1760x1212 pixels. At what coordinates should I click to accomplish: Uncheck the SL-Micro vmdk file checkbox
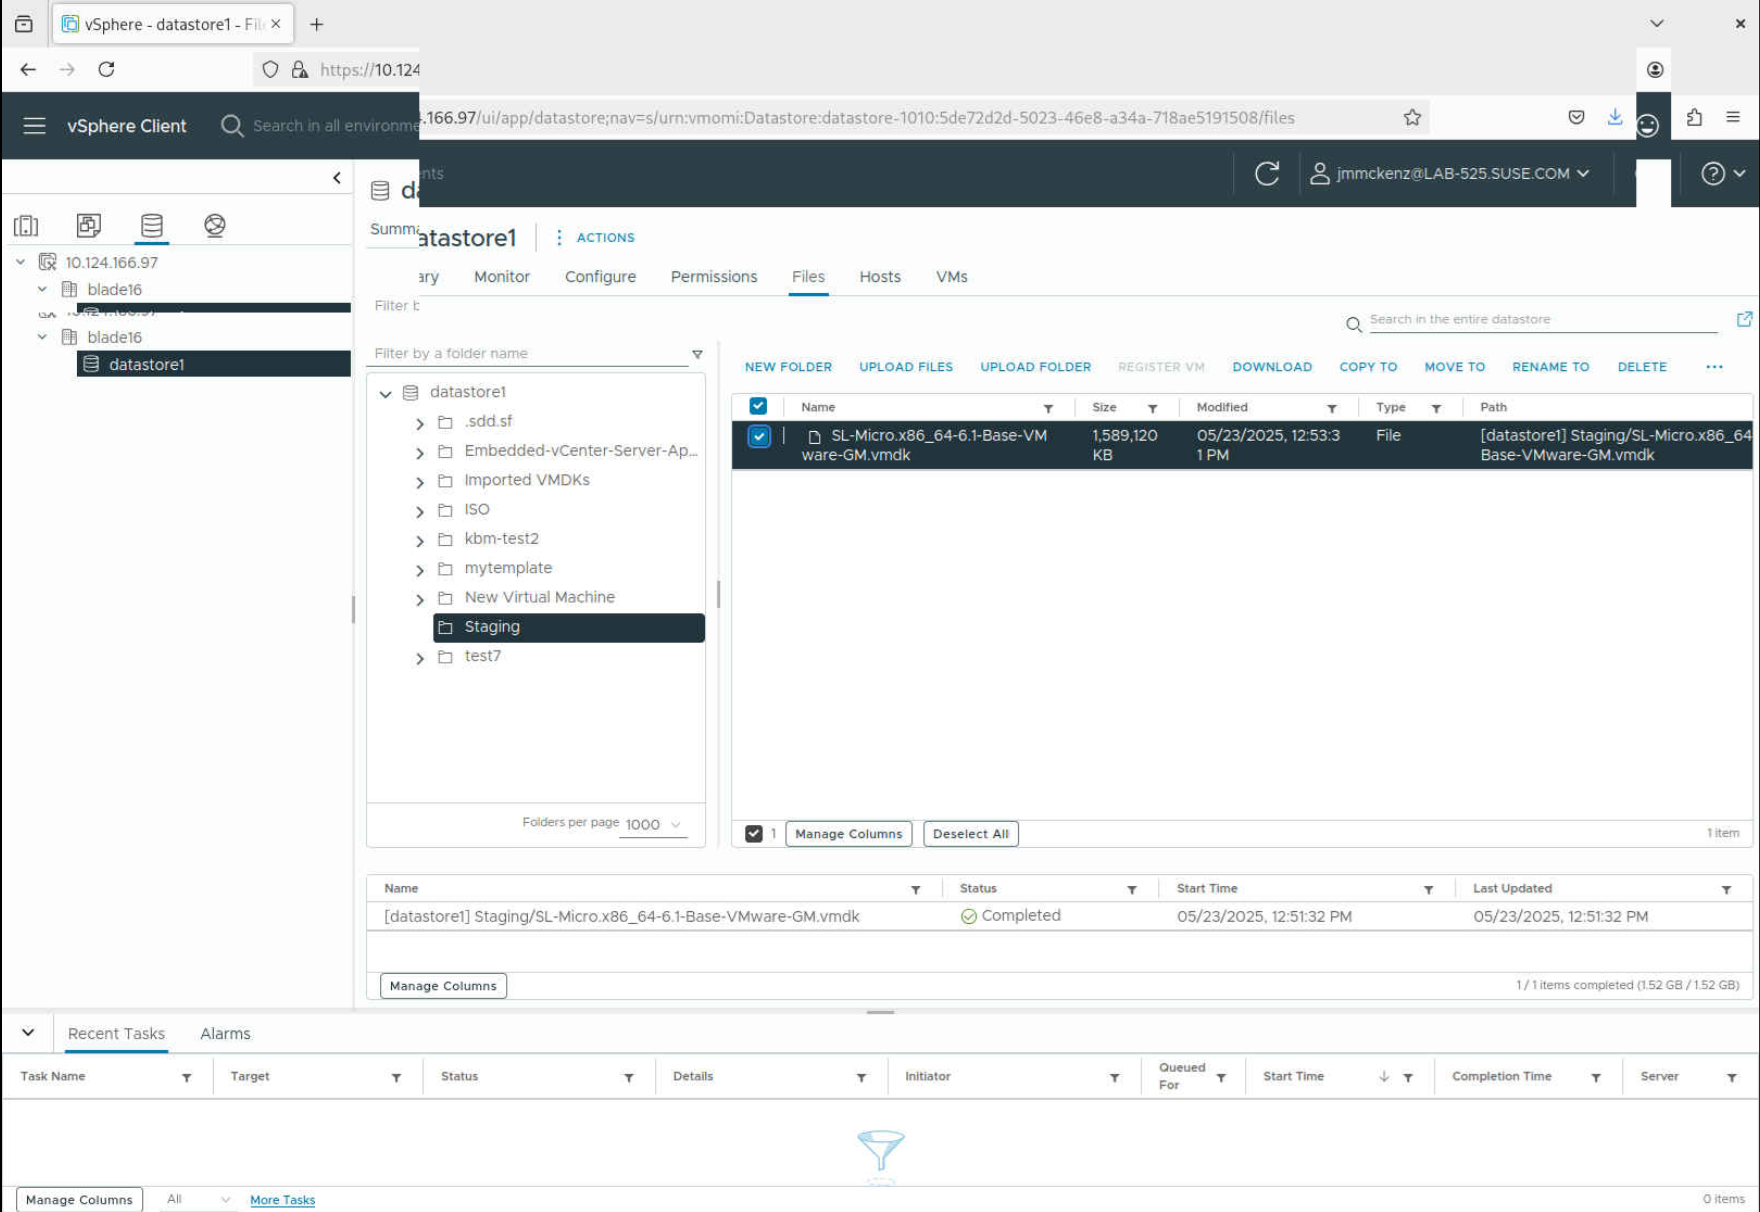(x=759, y=436)
